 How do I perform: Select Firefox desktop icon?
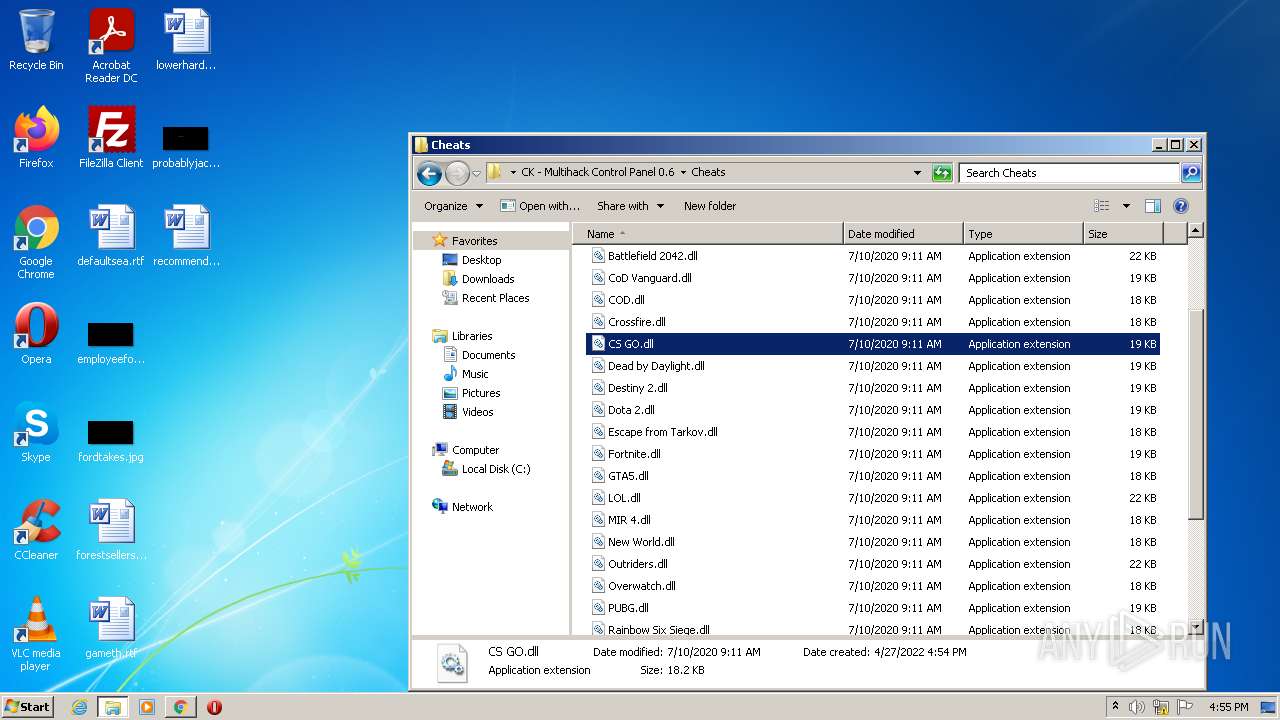[36, 138]
